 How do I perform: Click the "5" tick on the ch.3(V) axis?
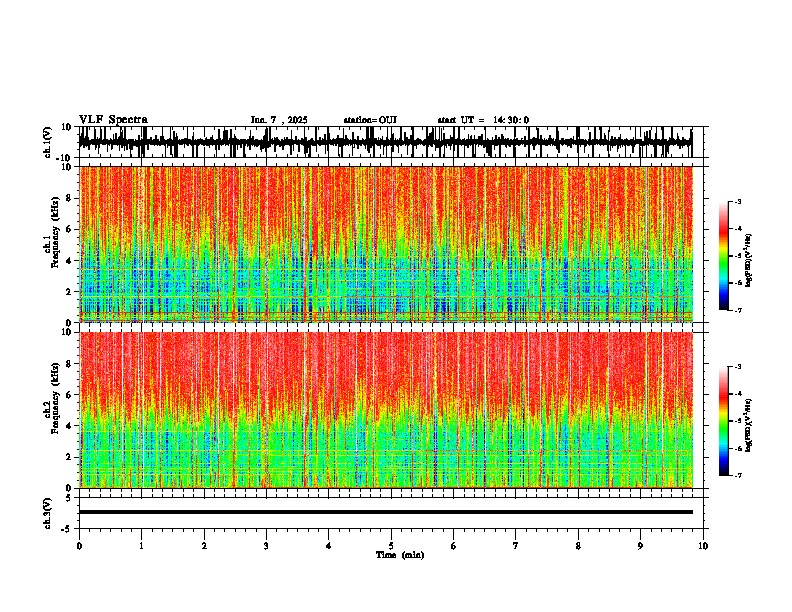[x=70, y=498]
